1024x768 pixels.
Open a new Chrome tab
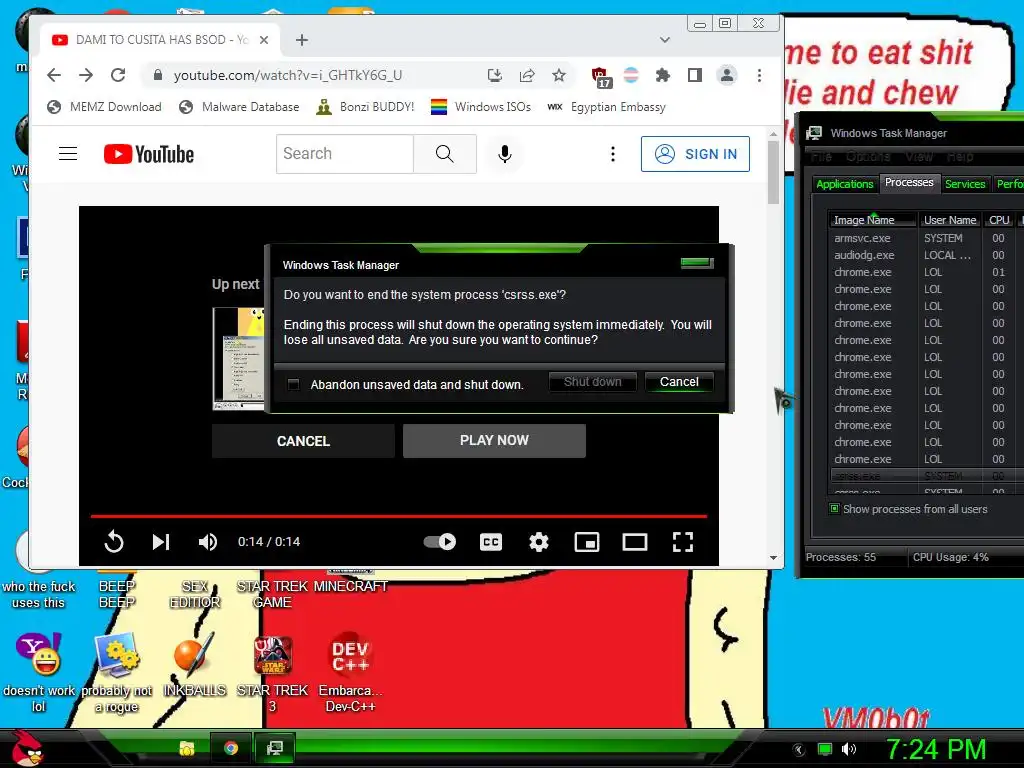(301, 40)
